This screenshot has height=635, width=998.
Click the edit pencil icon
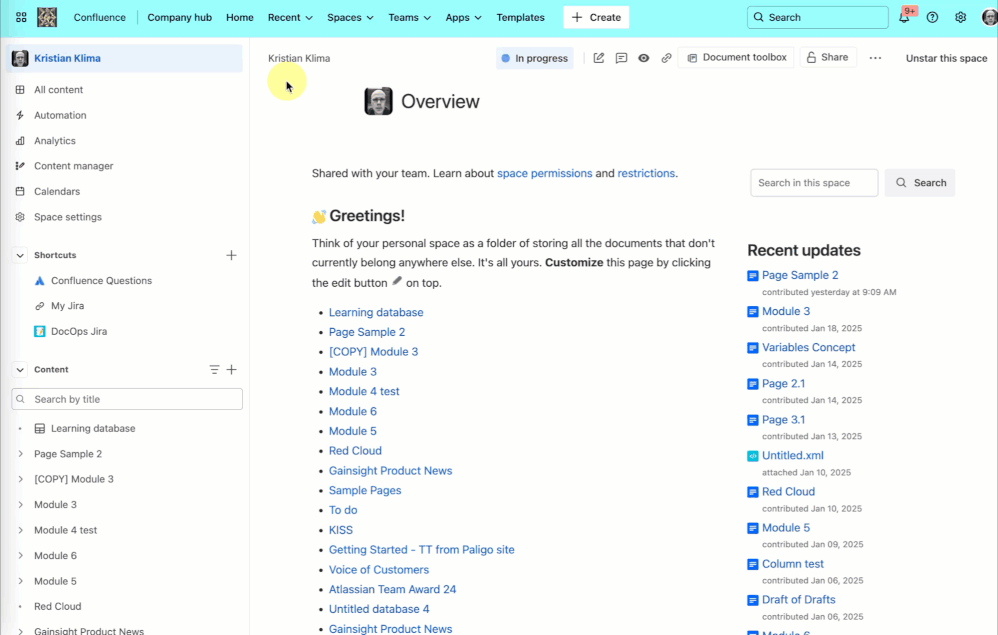pos(598,58)
